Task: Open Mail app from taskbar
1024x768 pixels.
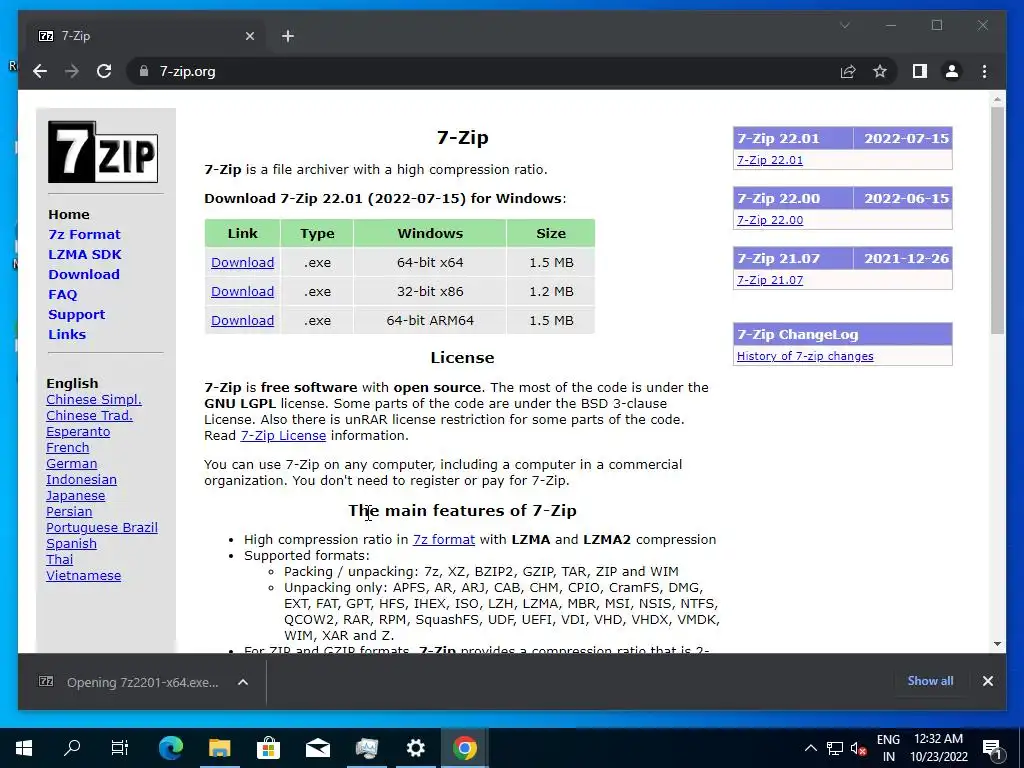Action: (318, 748)
